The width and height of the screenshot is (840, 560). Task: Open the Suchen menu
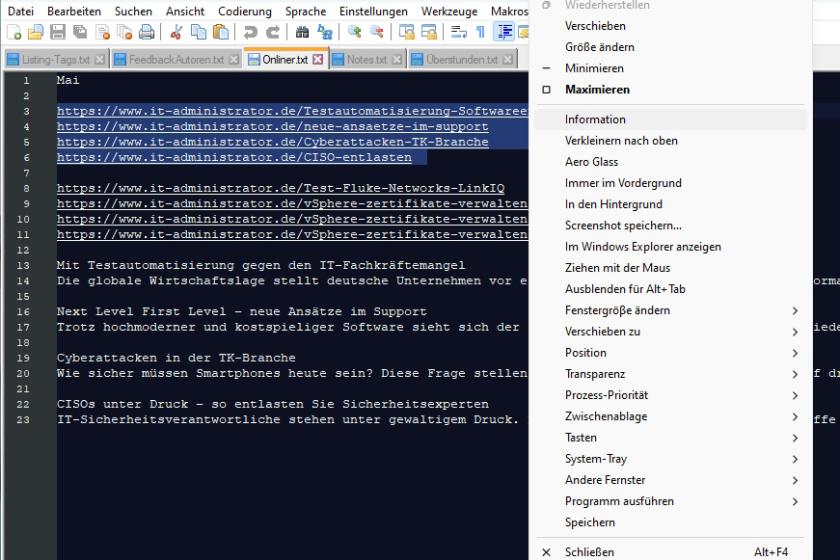point(133,11)
